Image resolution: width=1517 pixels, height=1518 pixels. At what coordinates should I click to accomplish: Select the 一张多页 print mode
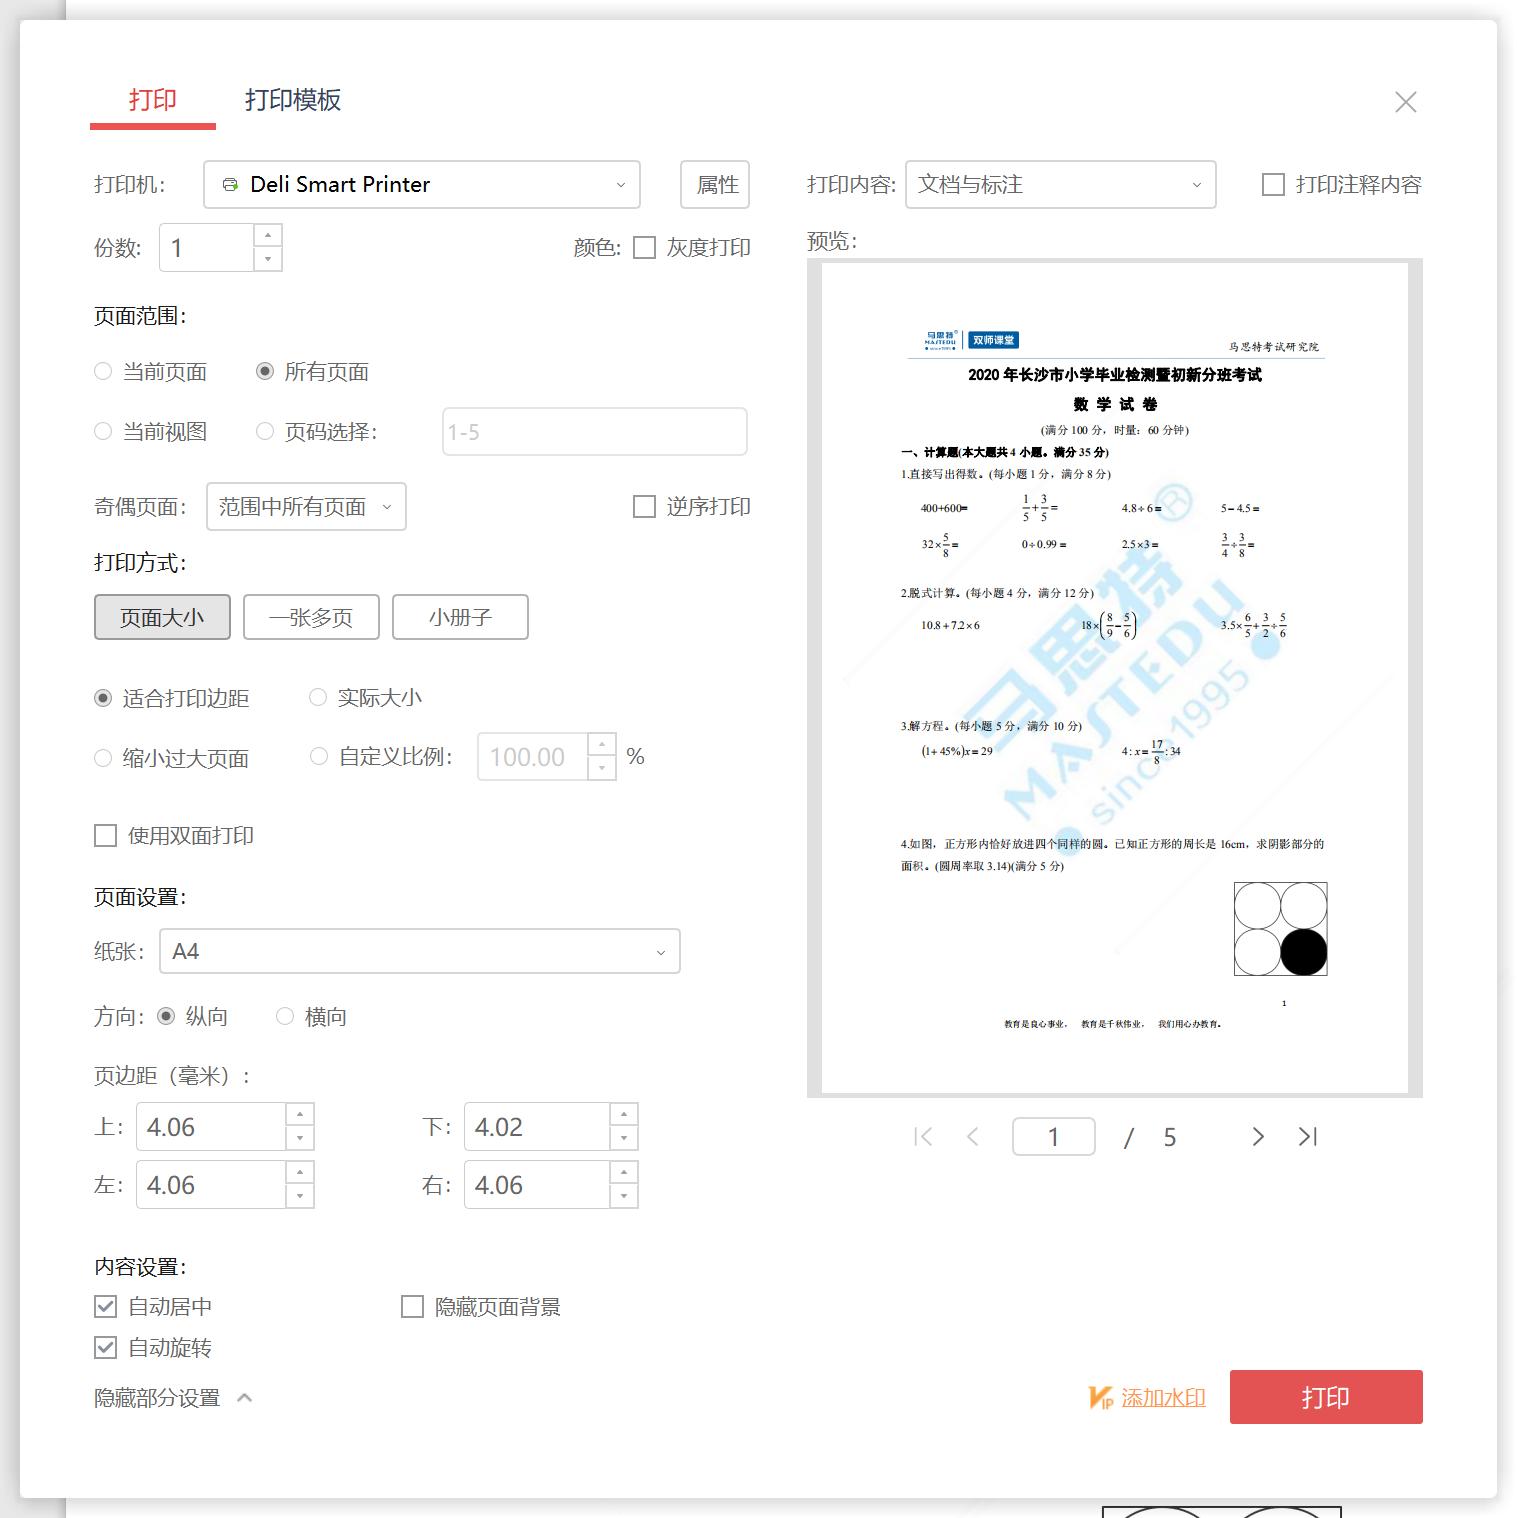pyautogui.click(x=310, y=617)
